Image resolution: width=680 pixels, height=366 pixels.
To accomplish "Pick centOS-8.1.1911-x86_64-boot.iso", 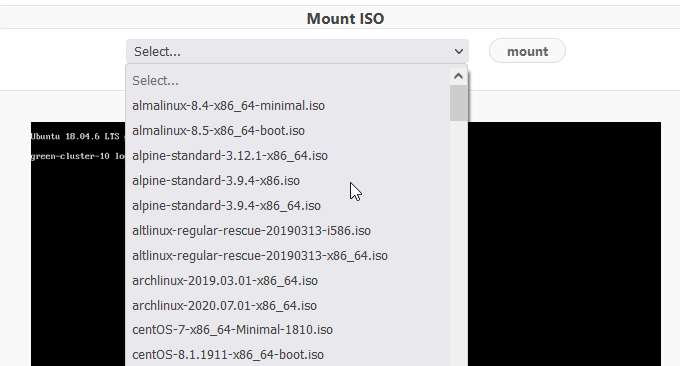I will [288, 355].
